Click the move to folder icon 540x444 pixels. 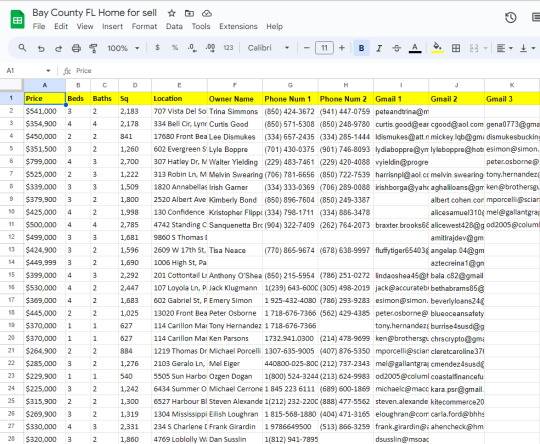pos(189,13)
